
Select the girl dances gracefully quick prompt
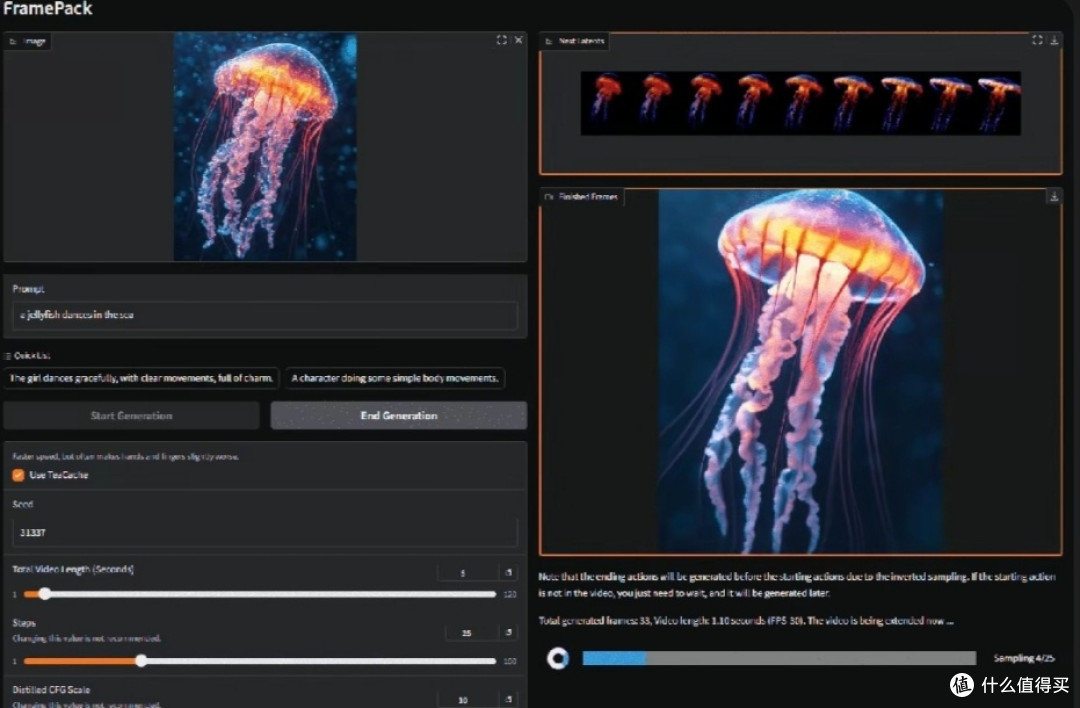141,378
